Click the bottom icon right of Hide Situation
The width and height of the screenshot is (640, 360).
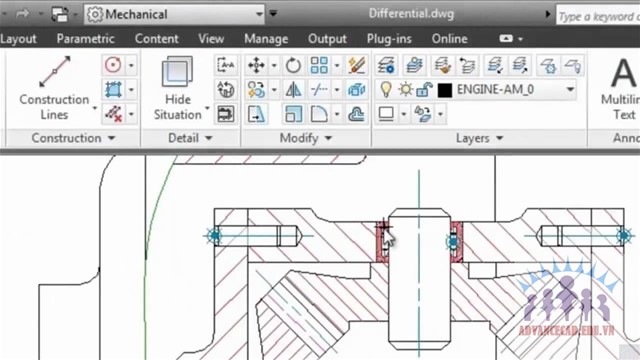(x=226, y=114)
